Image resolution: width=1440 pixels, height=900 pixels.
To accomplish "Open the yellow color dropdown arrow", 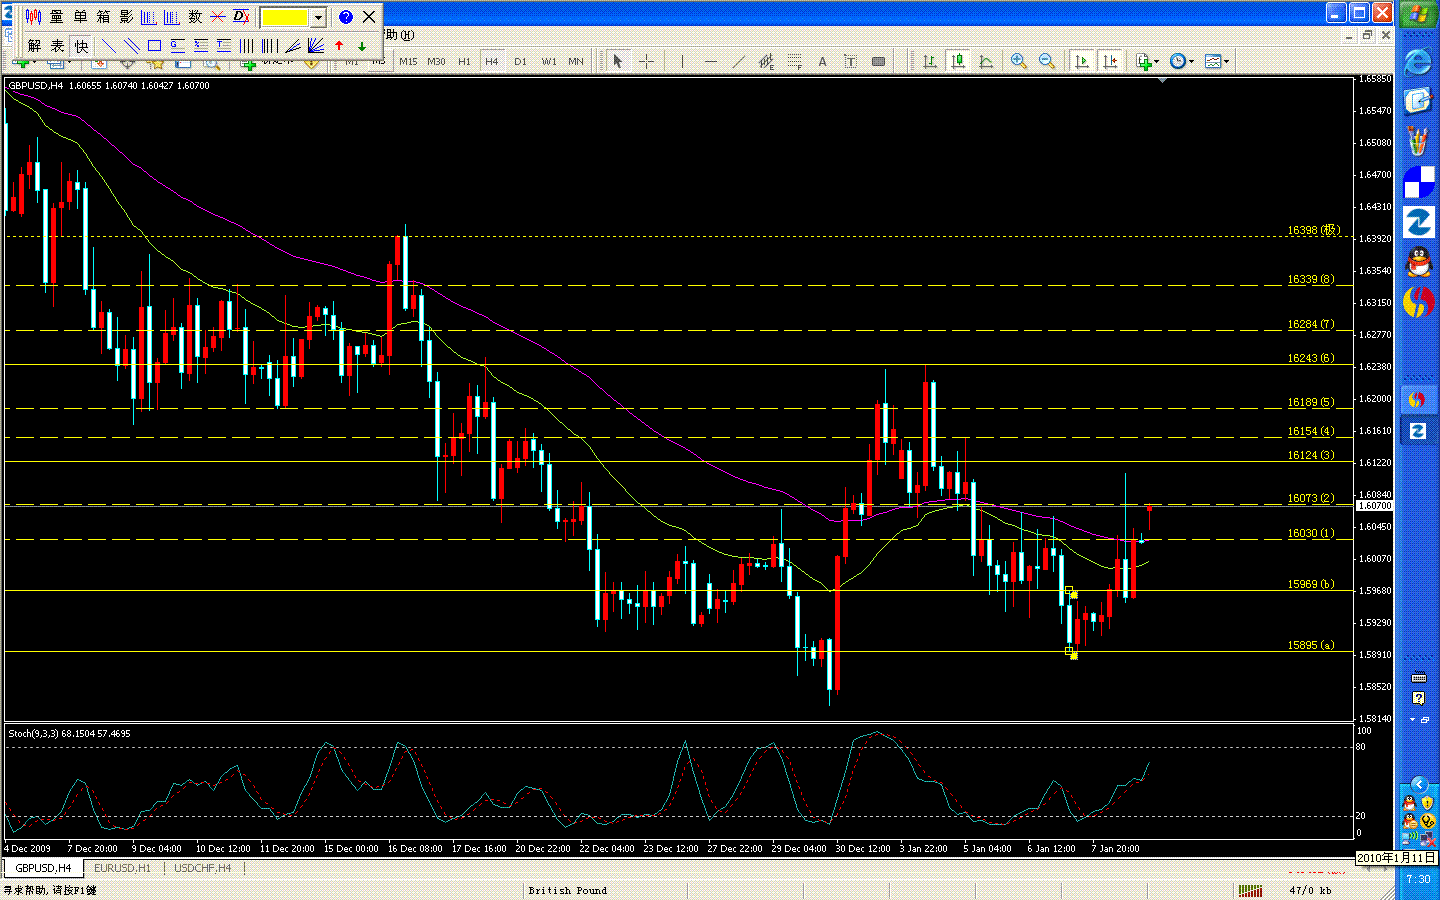I will click(319, 17).
